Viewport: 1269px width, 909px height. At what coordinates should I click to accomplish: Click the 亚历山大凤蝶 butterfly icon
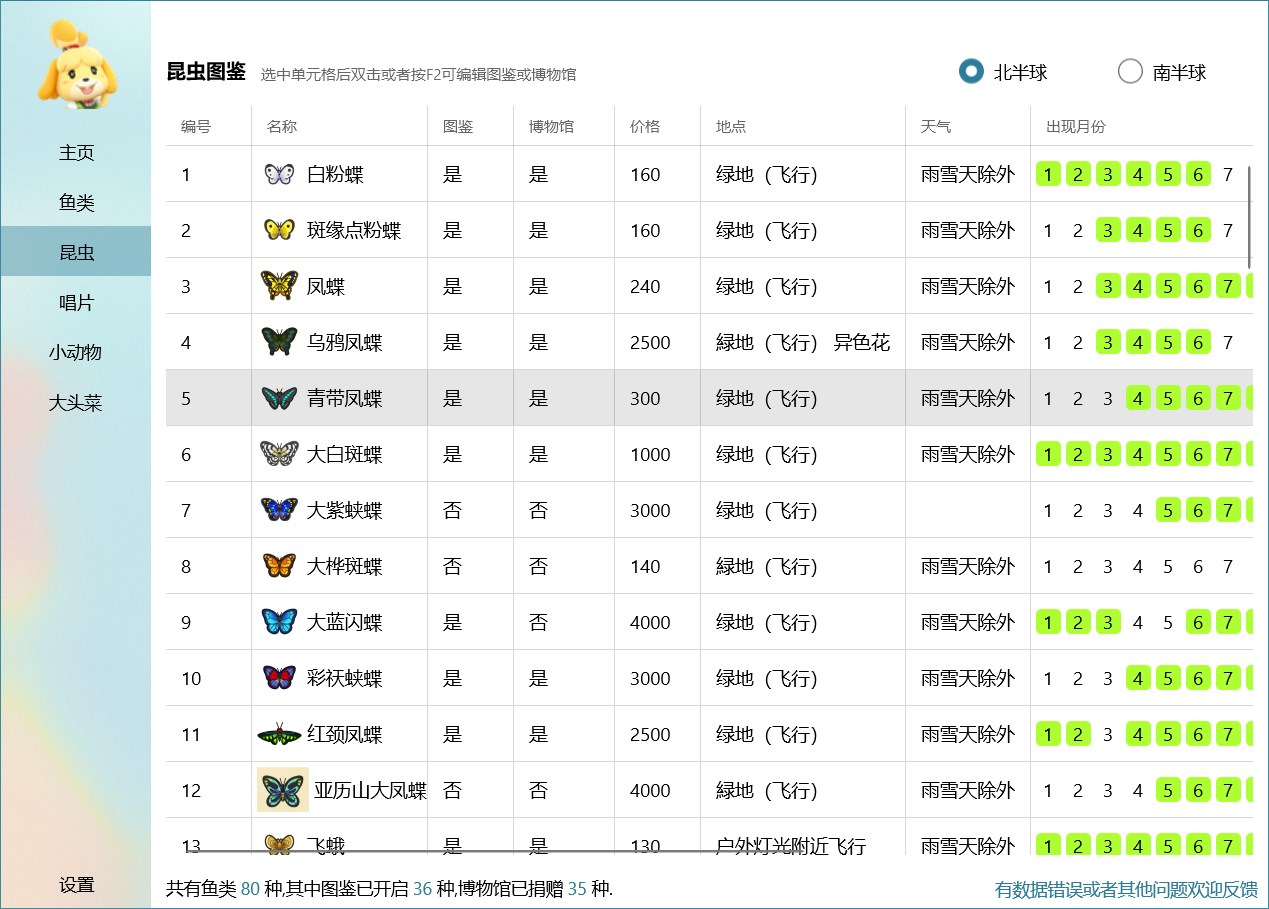tap(283, 790)
